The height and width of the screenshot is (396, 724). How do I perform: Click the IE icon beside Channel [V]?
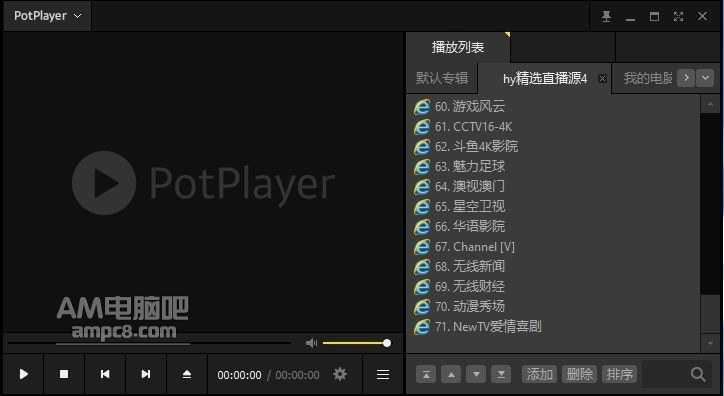click(422, 246)
